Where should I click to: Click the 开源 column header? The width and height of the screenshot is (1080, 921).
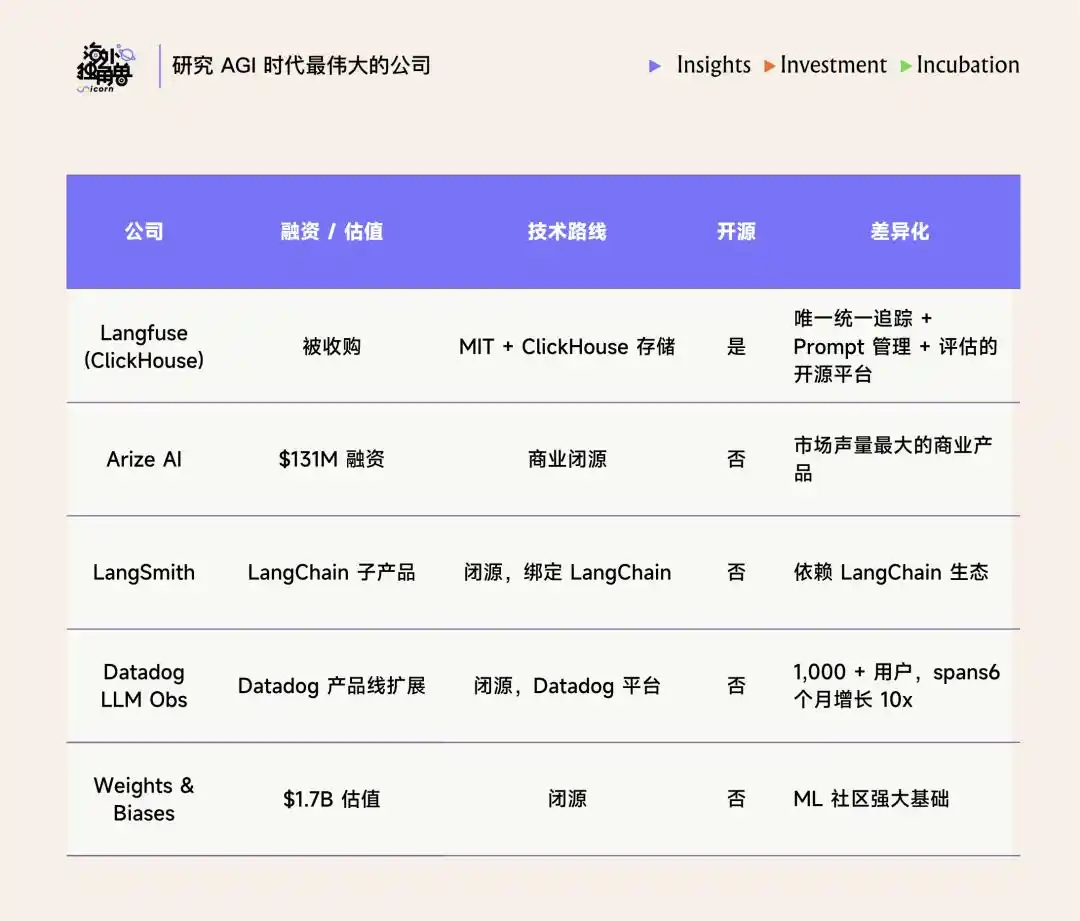tap(736, 231)
